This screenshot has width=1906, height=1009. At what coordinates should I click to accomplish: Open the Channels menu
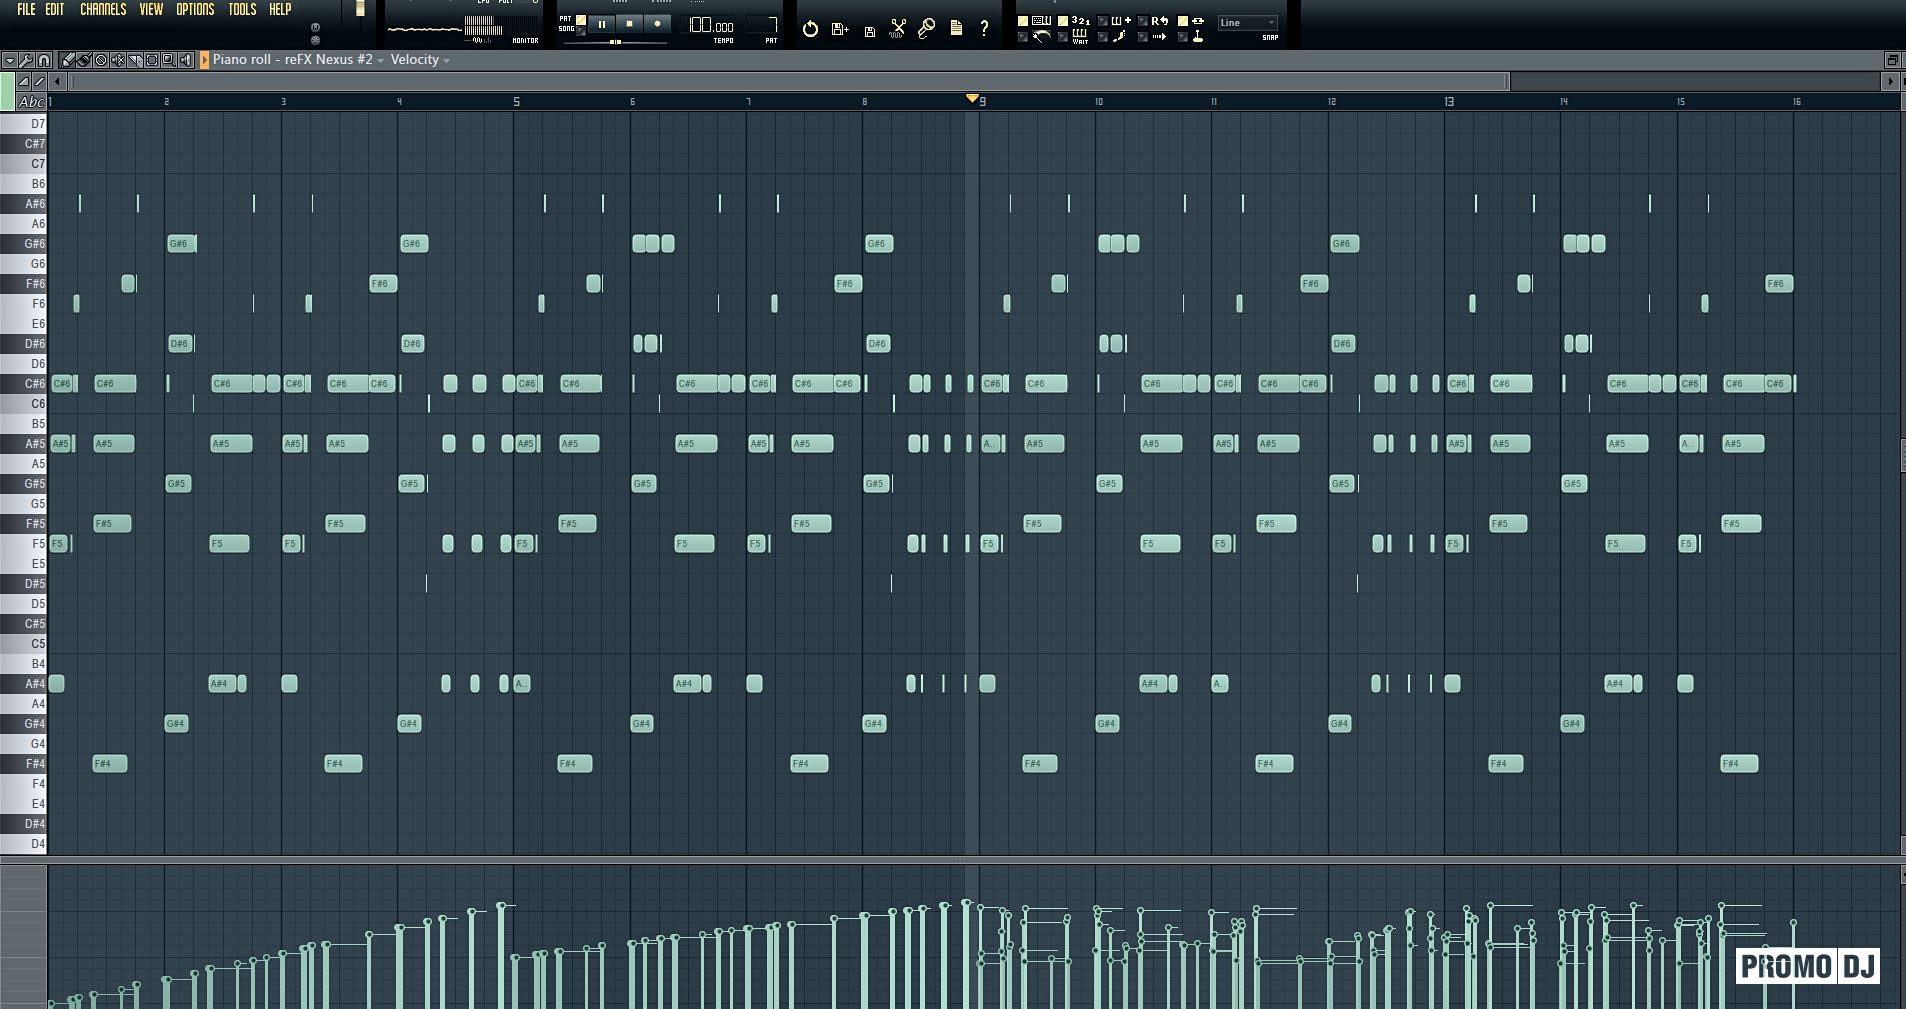[103, 10]
